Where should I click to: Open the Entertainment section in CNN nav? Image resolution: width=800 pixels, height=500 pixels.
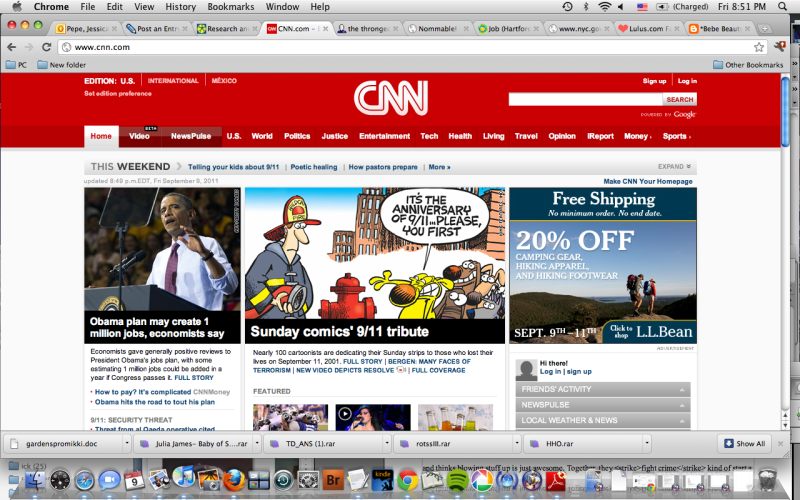384,136
